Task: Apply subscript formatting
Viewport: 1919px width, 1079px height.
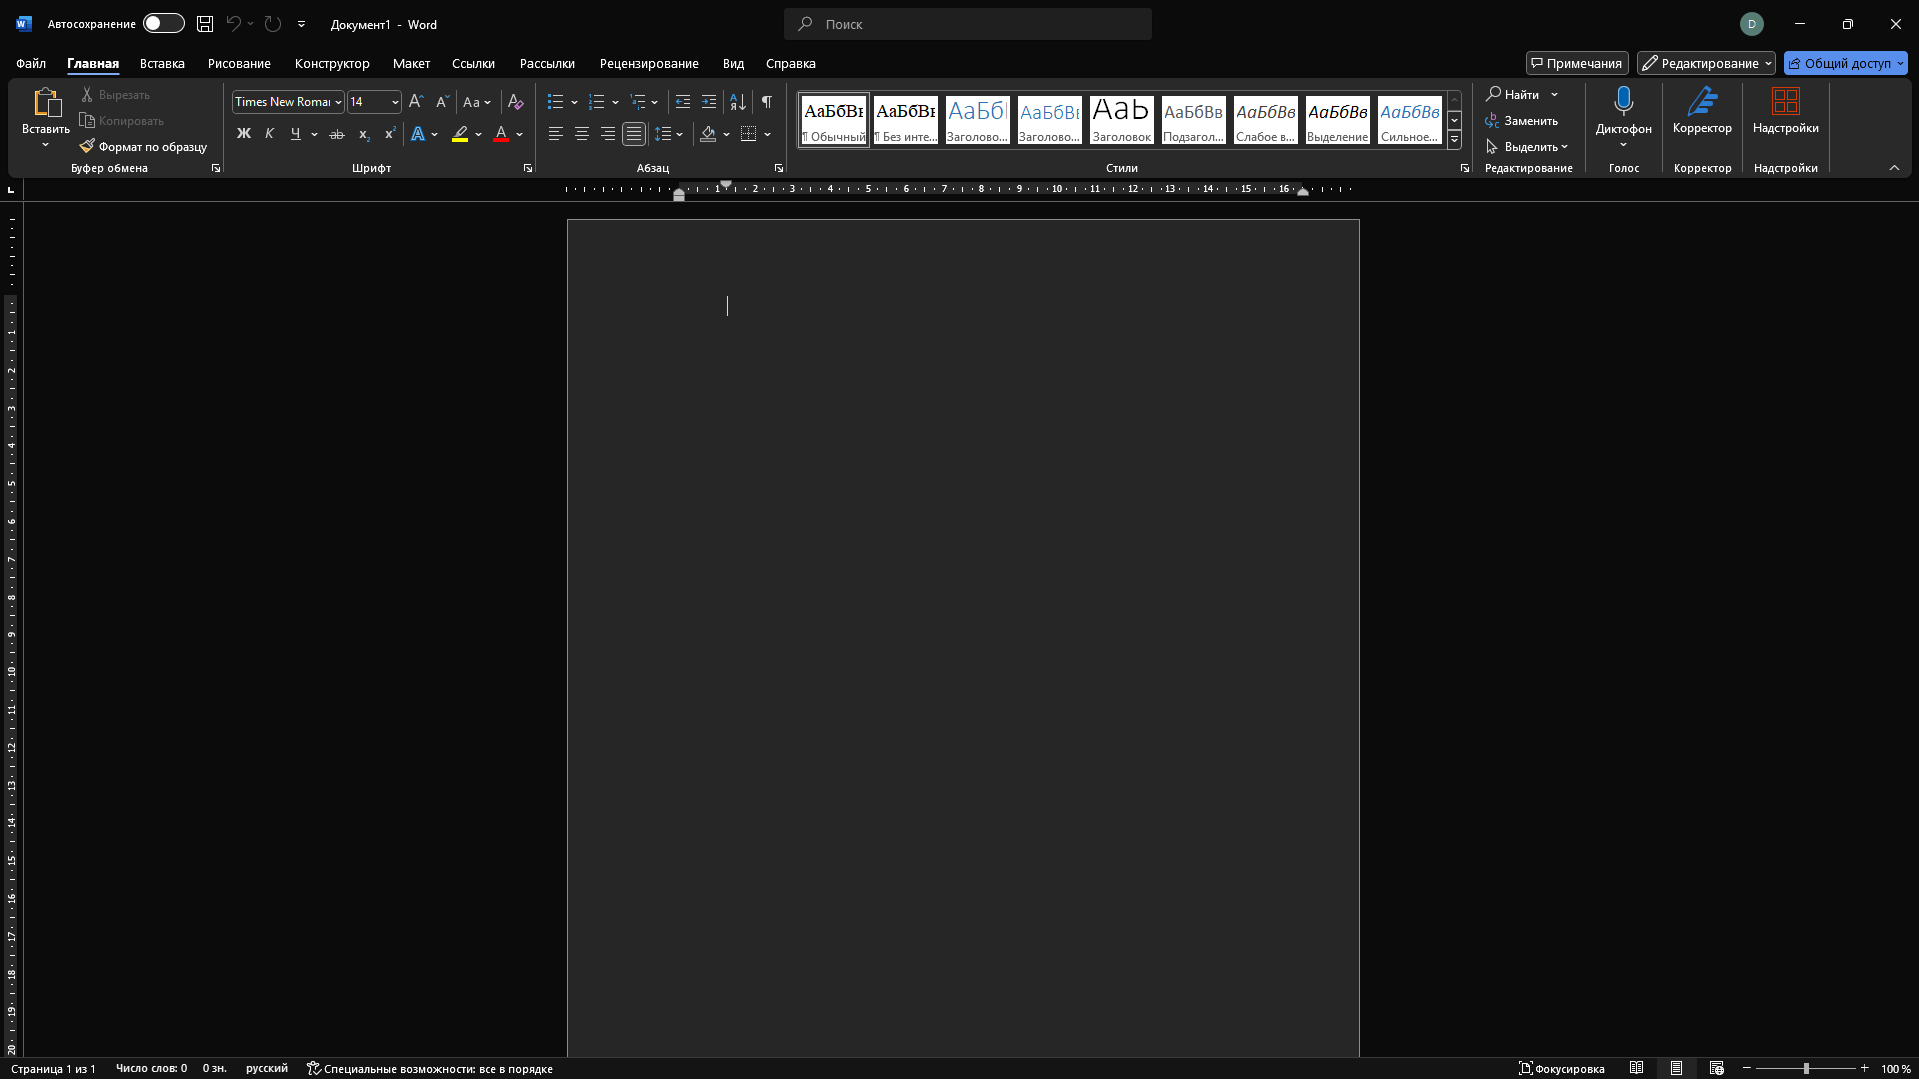Action: coord(364,134)
